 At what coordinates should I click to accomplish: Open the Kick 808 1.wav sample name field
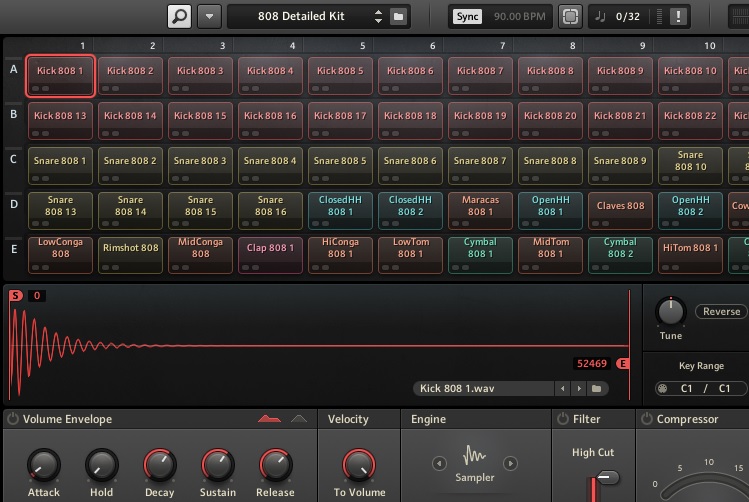[x=483, y=388]
